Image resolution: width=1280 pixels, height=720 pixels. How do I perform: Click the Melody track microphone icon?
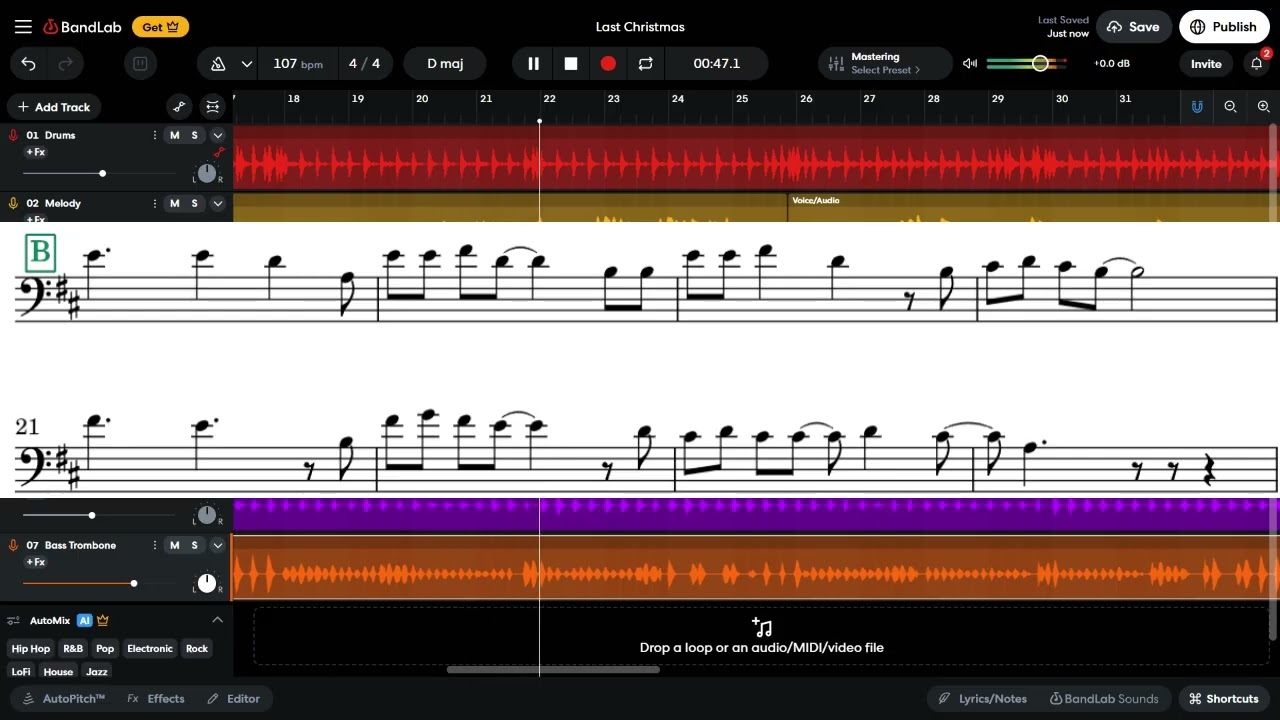(14, 203)
